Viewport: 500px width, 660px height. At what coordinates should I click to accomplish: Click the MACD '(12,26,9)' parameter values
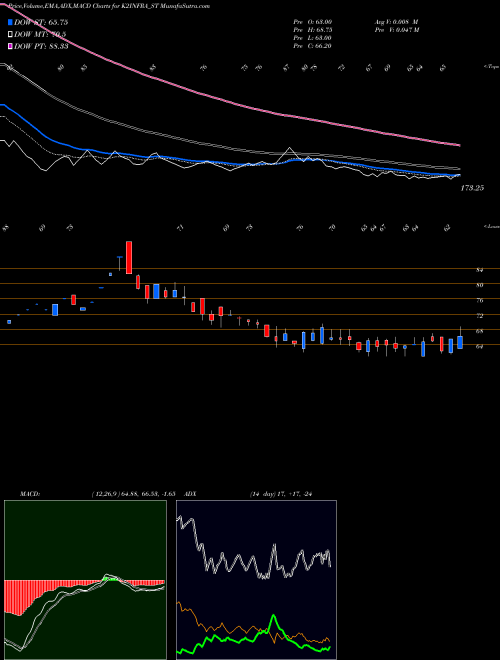click(133, 493)
